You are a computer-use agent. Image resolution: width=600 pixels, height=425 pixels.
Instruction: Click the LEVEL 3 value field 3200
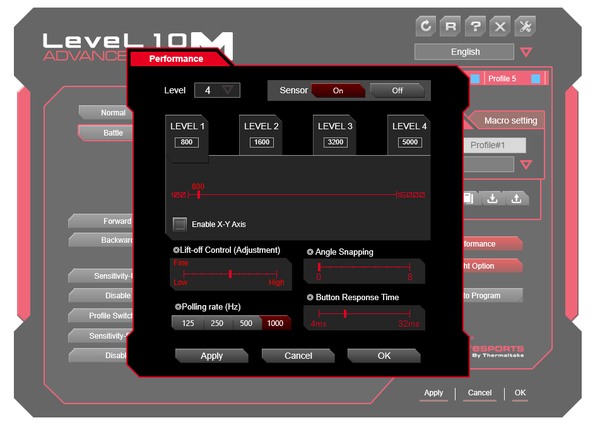[x=335, y=142]
